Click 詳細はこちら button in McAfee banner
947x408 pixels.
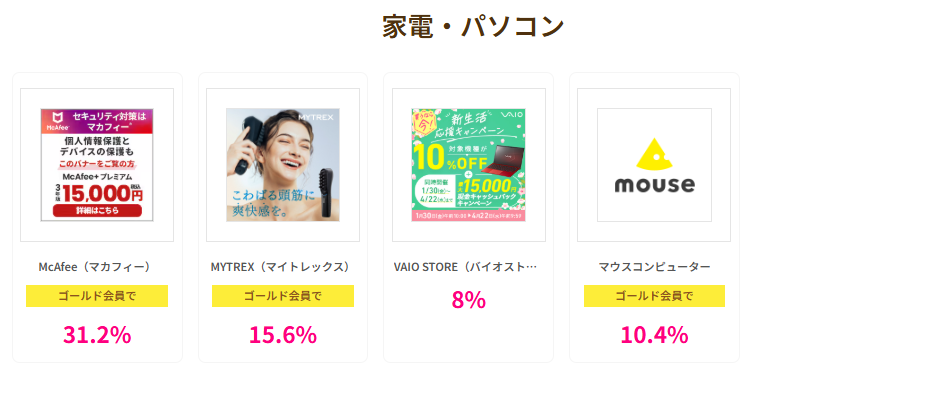(x=97, y=211)
